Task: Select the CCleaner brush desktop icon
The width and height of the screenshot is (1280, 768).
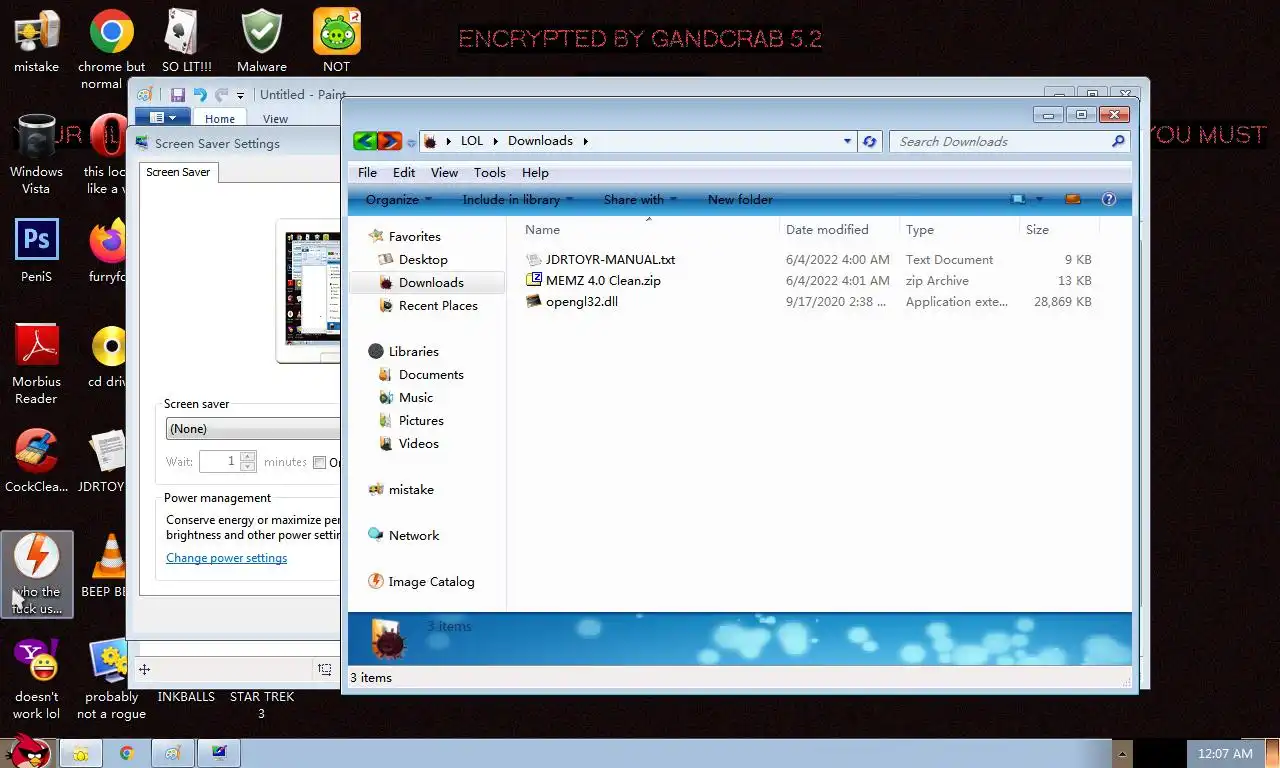Action: (x=36, y=451)
